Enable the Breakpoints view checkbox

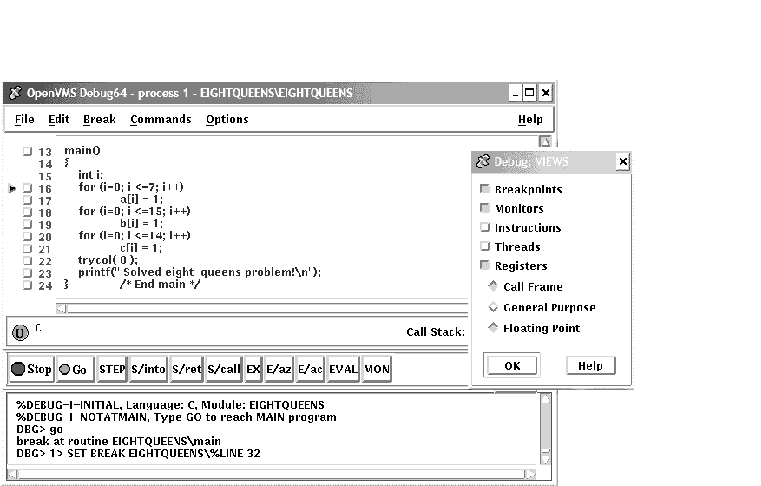485,190
